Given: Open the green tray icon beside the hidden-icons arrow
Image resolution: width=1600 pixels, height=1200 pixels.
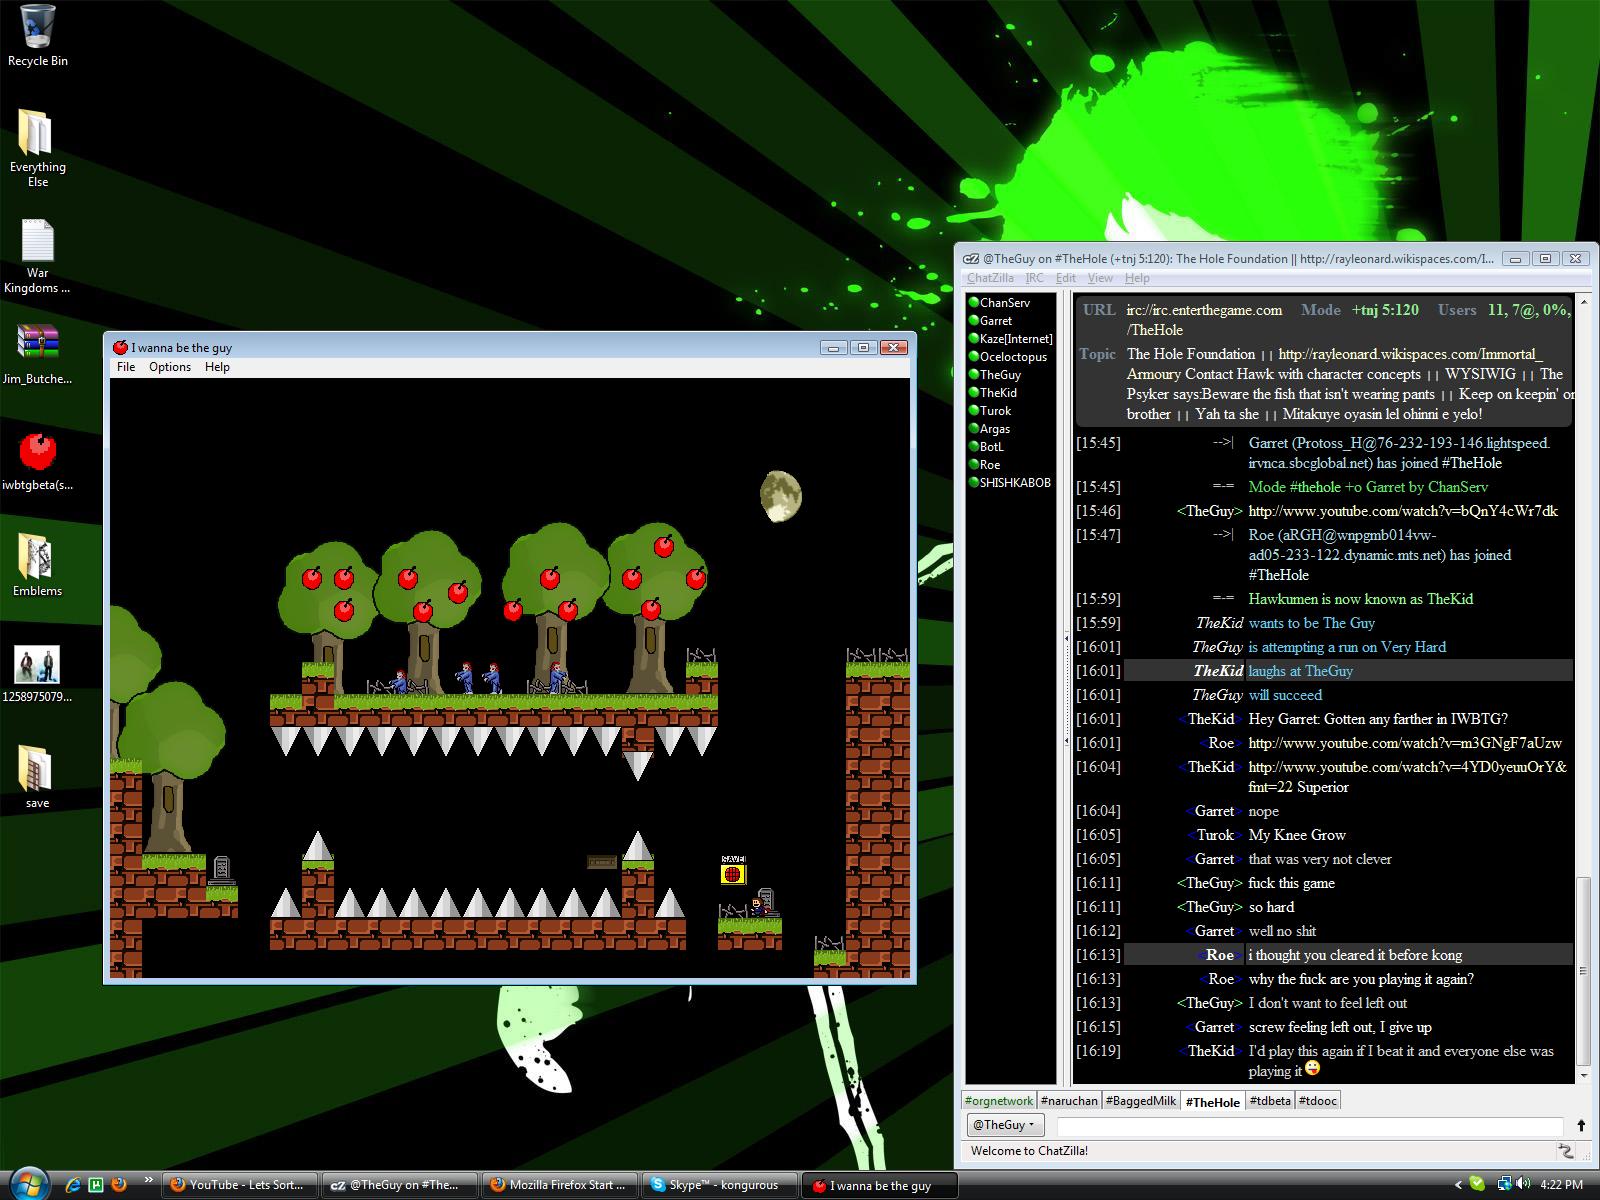Looking at the screenshot, I should point(1478,1184).
